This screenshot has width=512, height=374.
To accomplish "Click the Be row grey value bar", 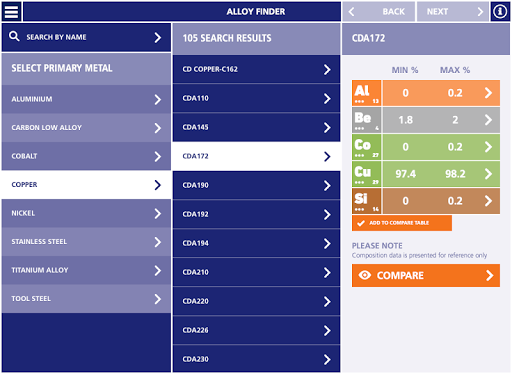I will point(441,120).
